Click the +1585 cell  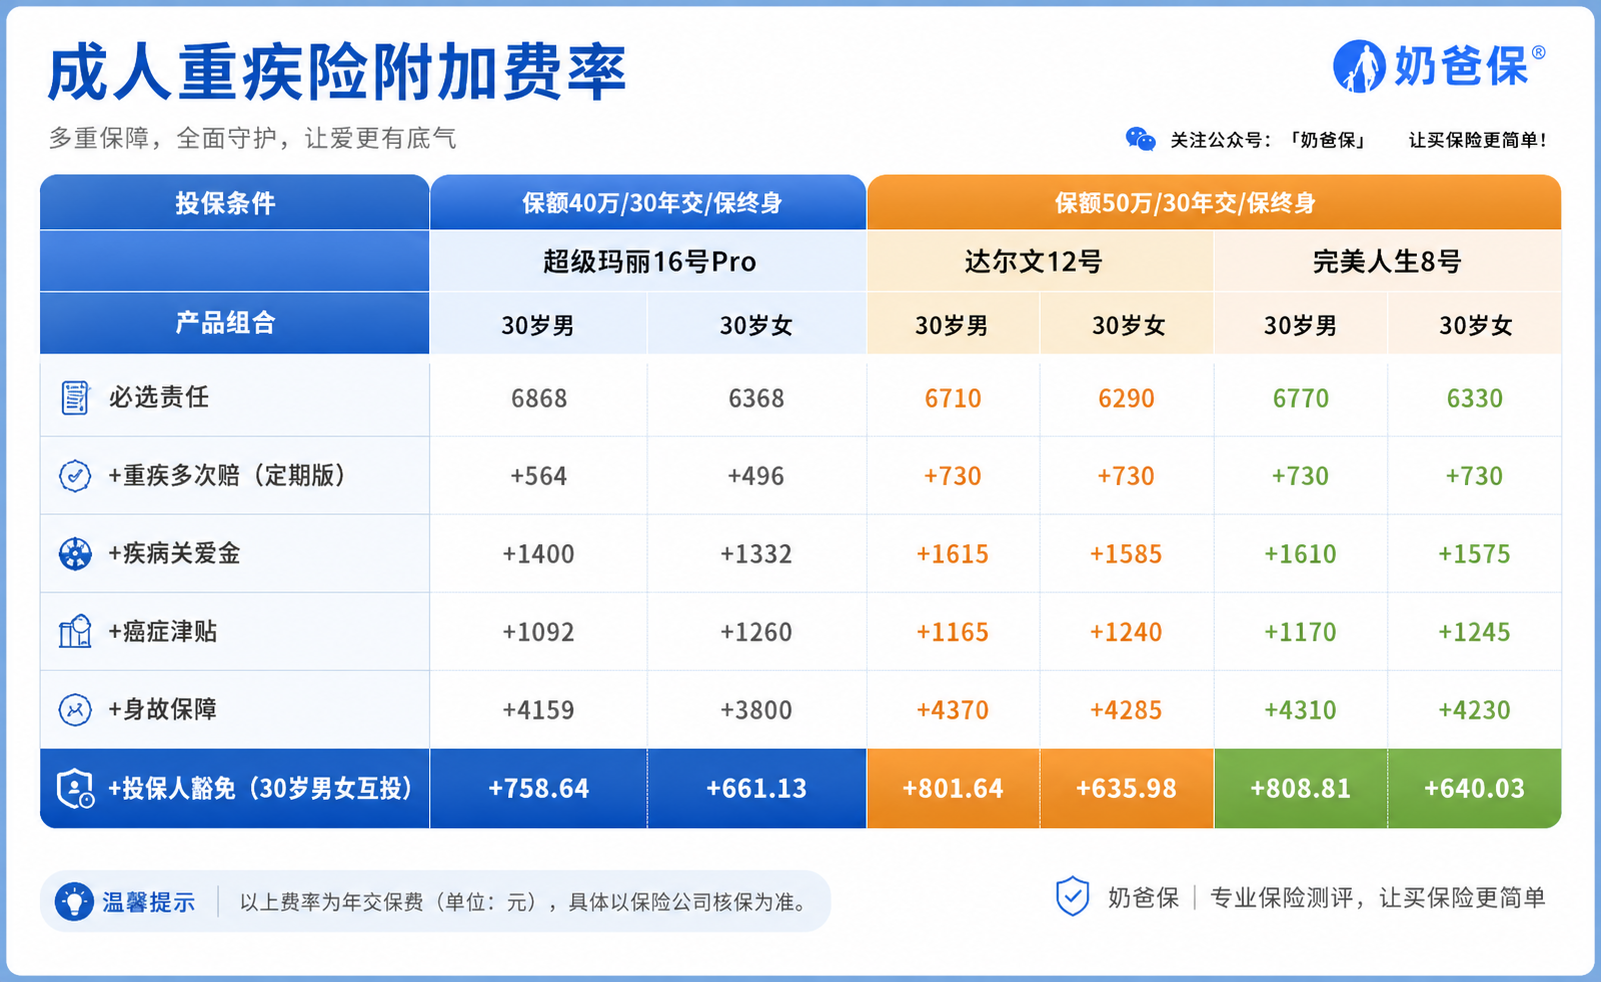[1127, 554]
